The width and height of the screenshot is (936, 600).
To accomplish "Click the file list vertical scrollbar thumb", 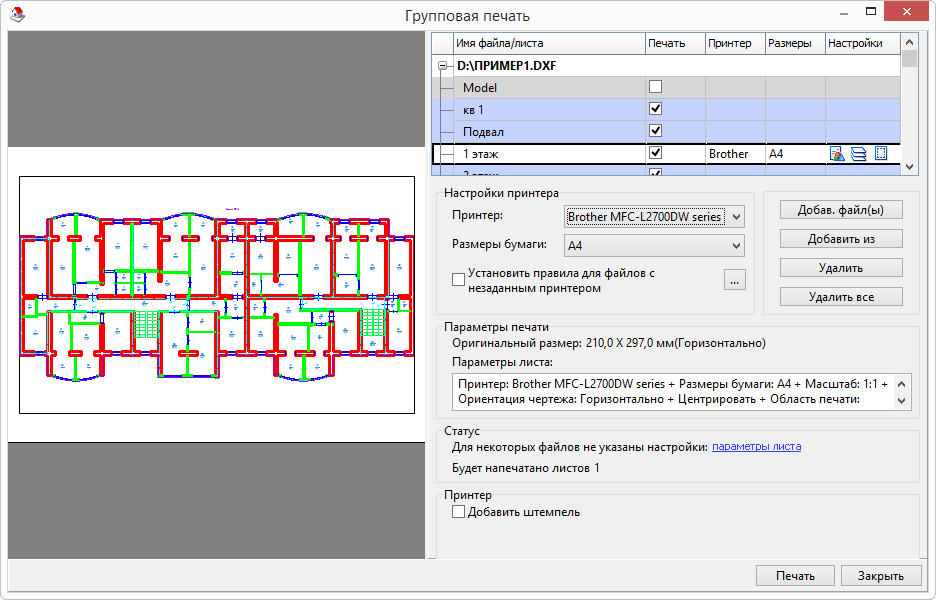I will 909,59.
